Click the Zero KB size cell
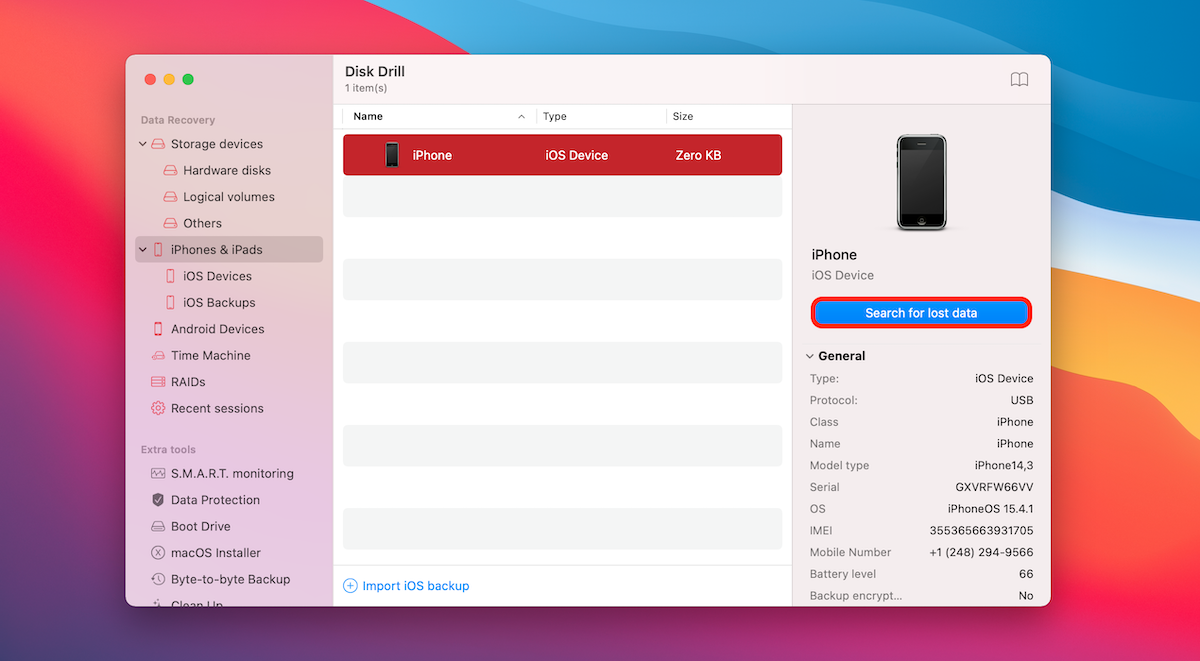This screenshot has width=1200, height=661. click(698, 155)
